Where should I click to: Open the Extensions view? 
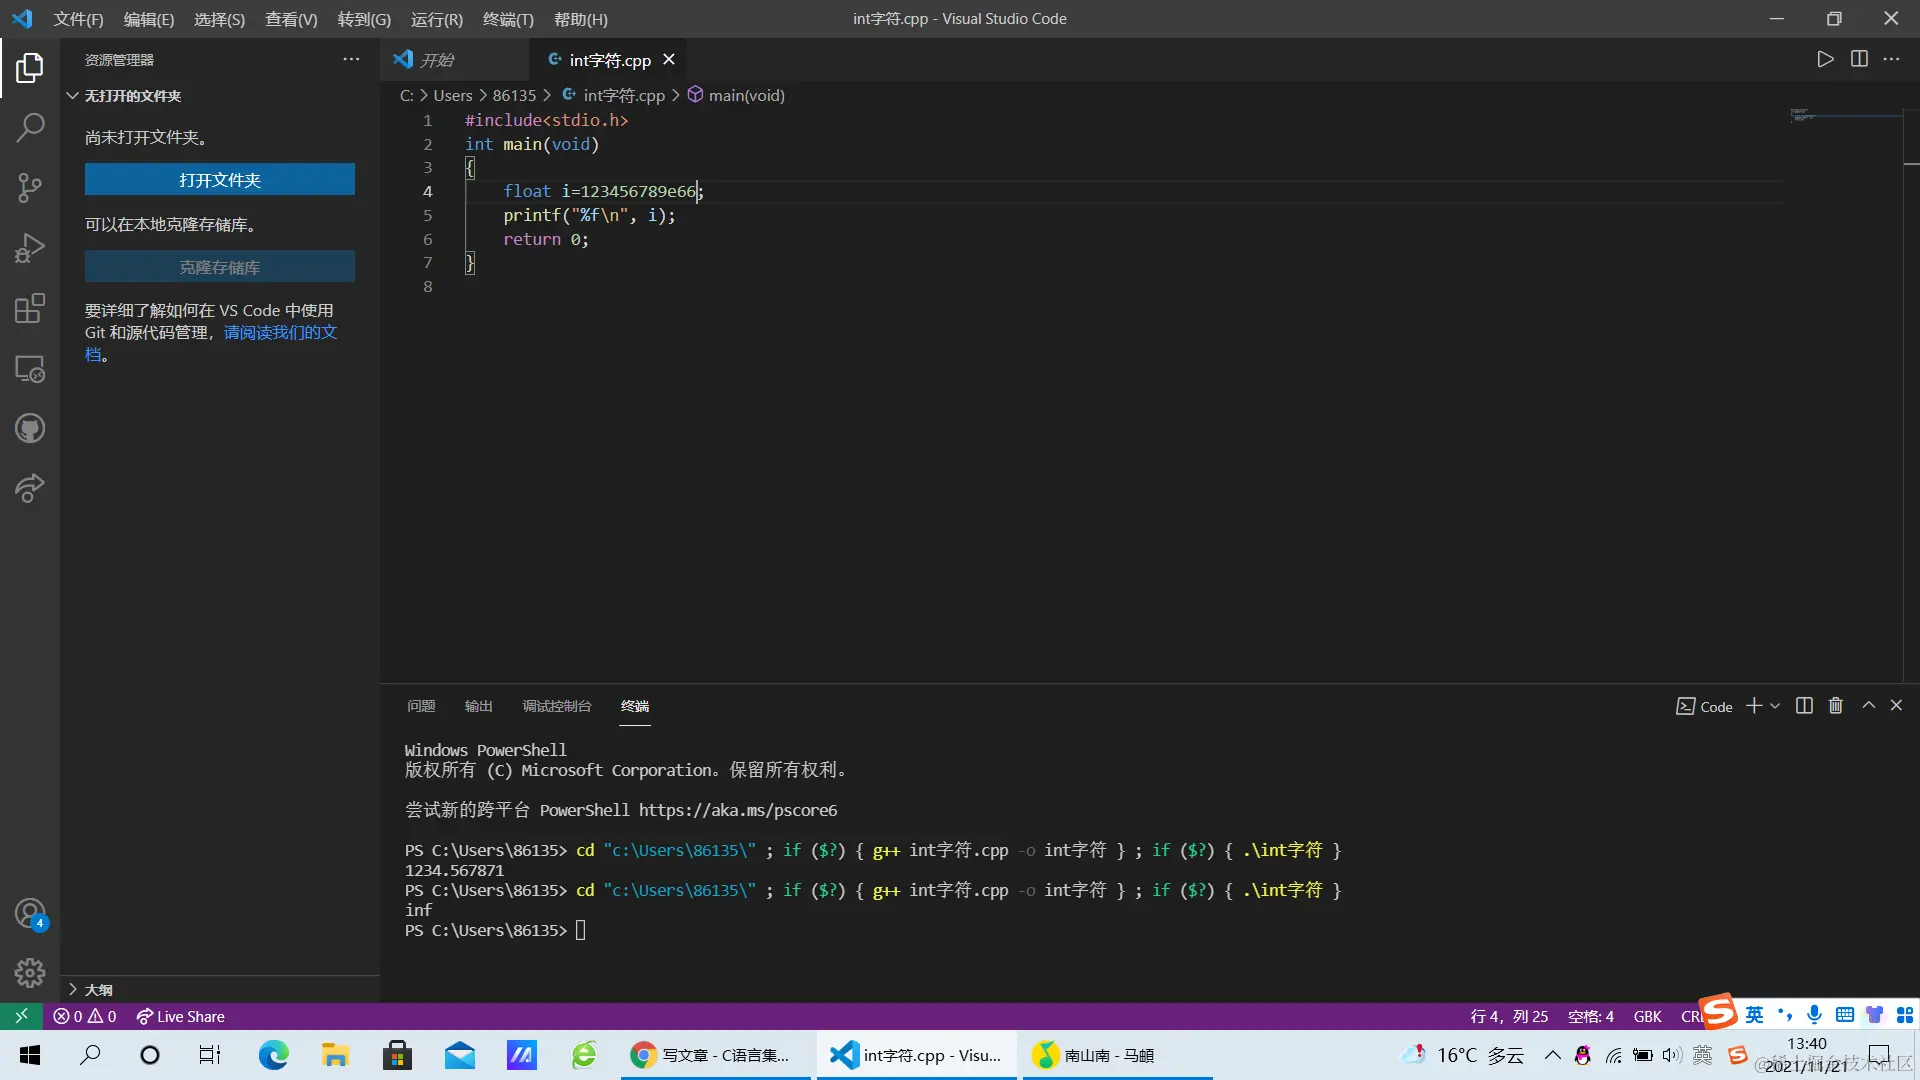click(x=30, y=308)
